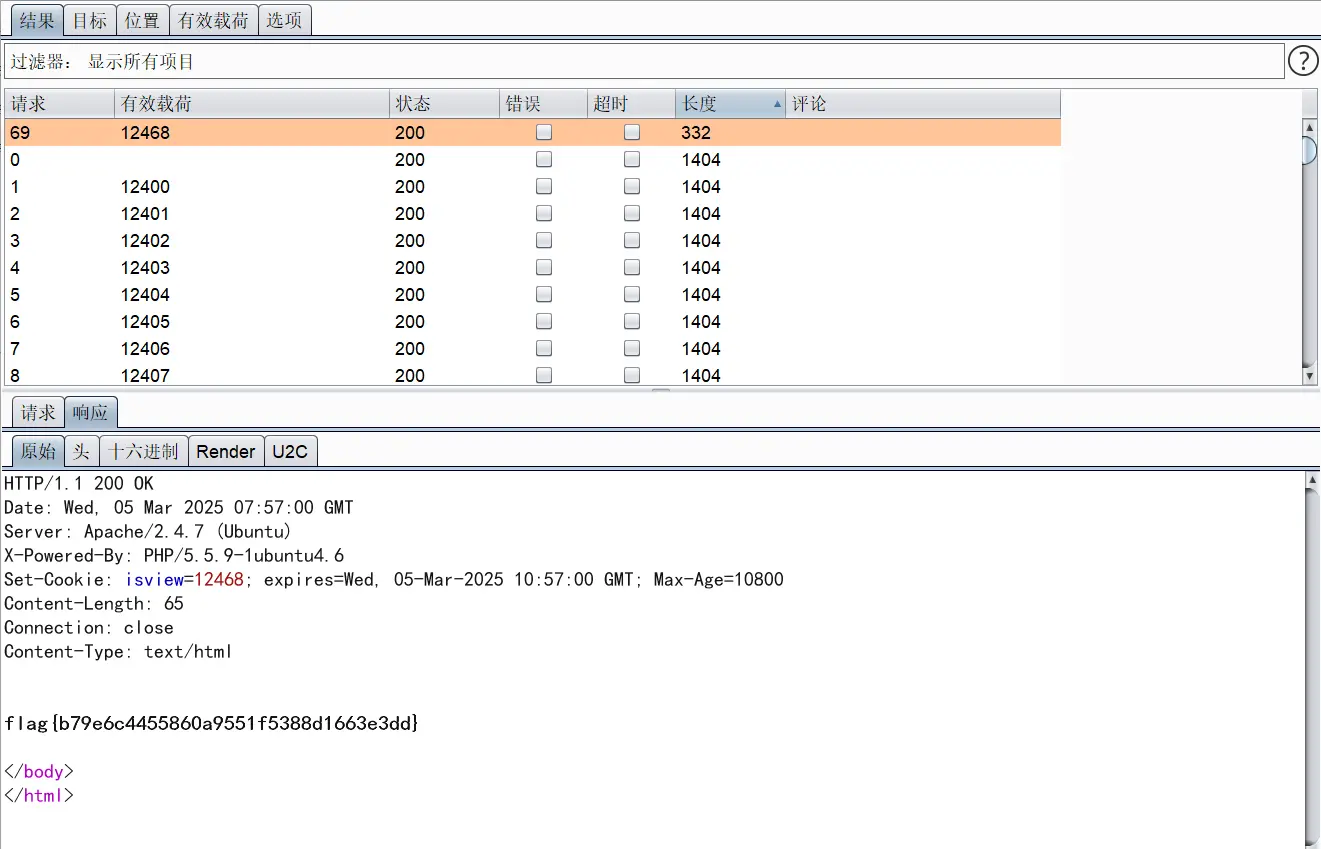Sort by 请求 column header

click(59, 104)
